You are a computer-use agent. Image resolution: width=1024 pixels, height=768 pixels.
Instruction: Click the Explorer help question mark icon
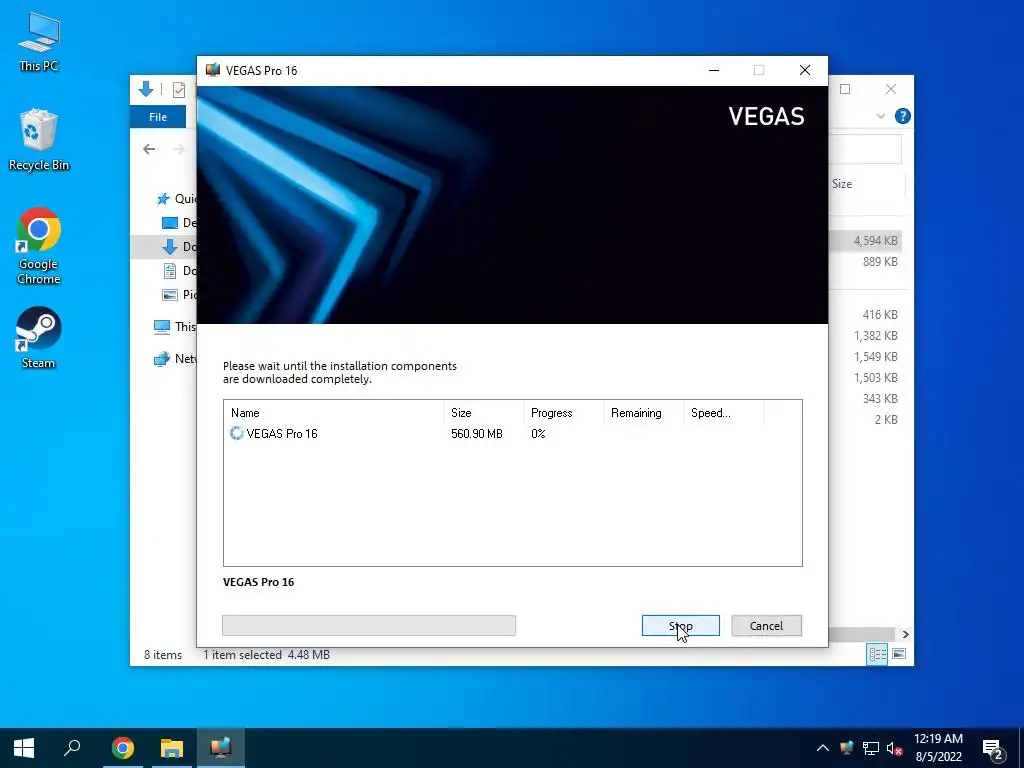(x=903, y=116)
